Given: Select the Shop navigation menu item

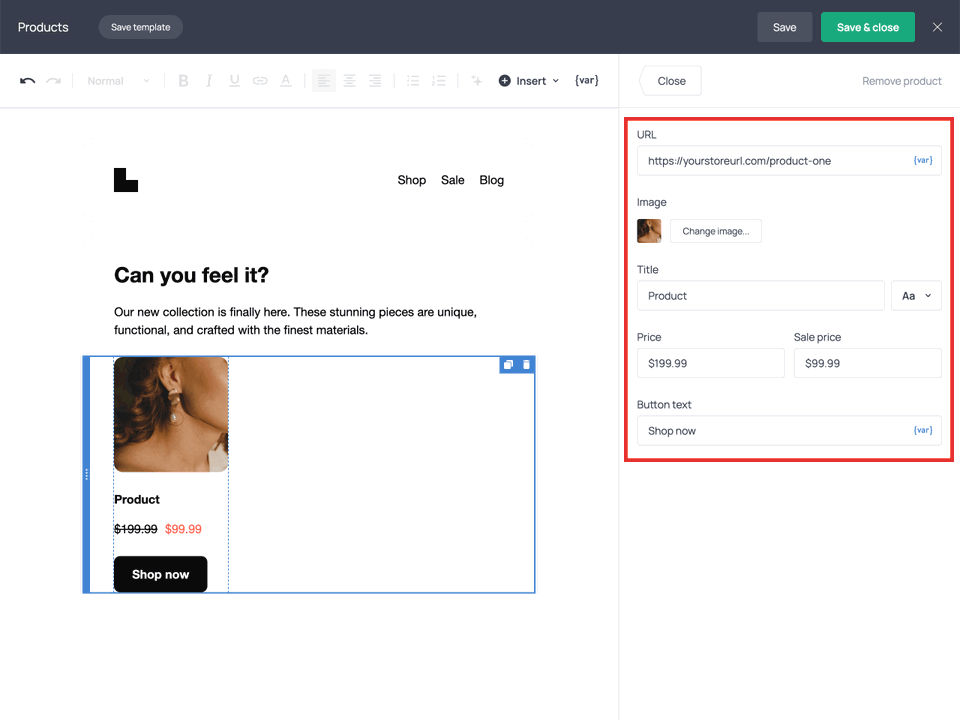Looking at the screenshot, I should point(411,180).
